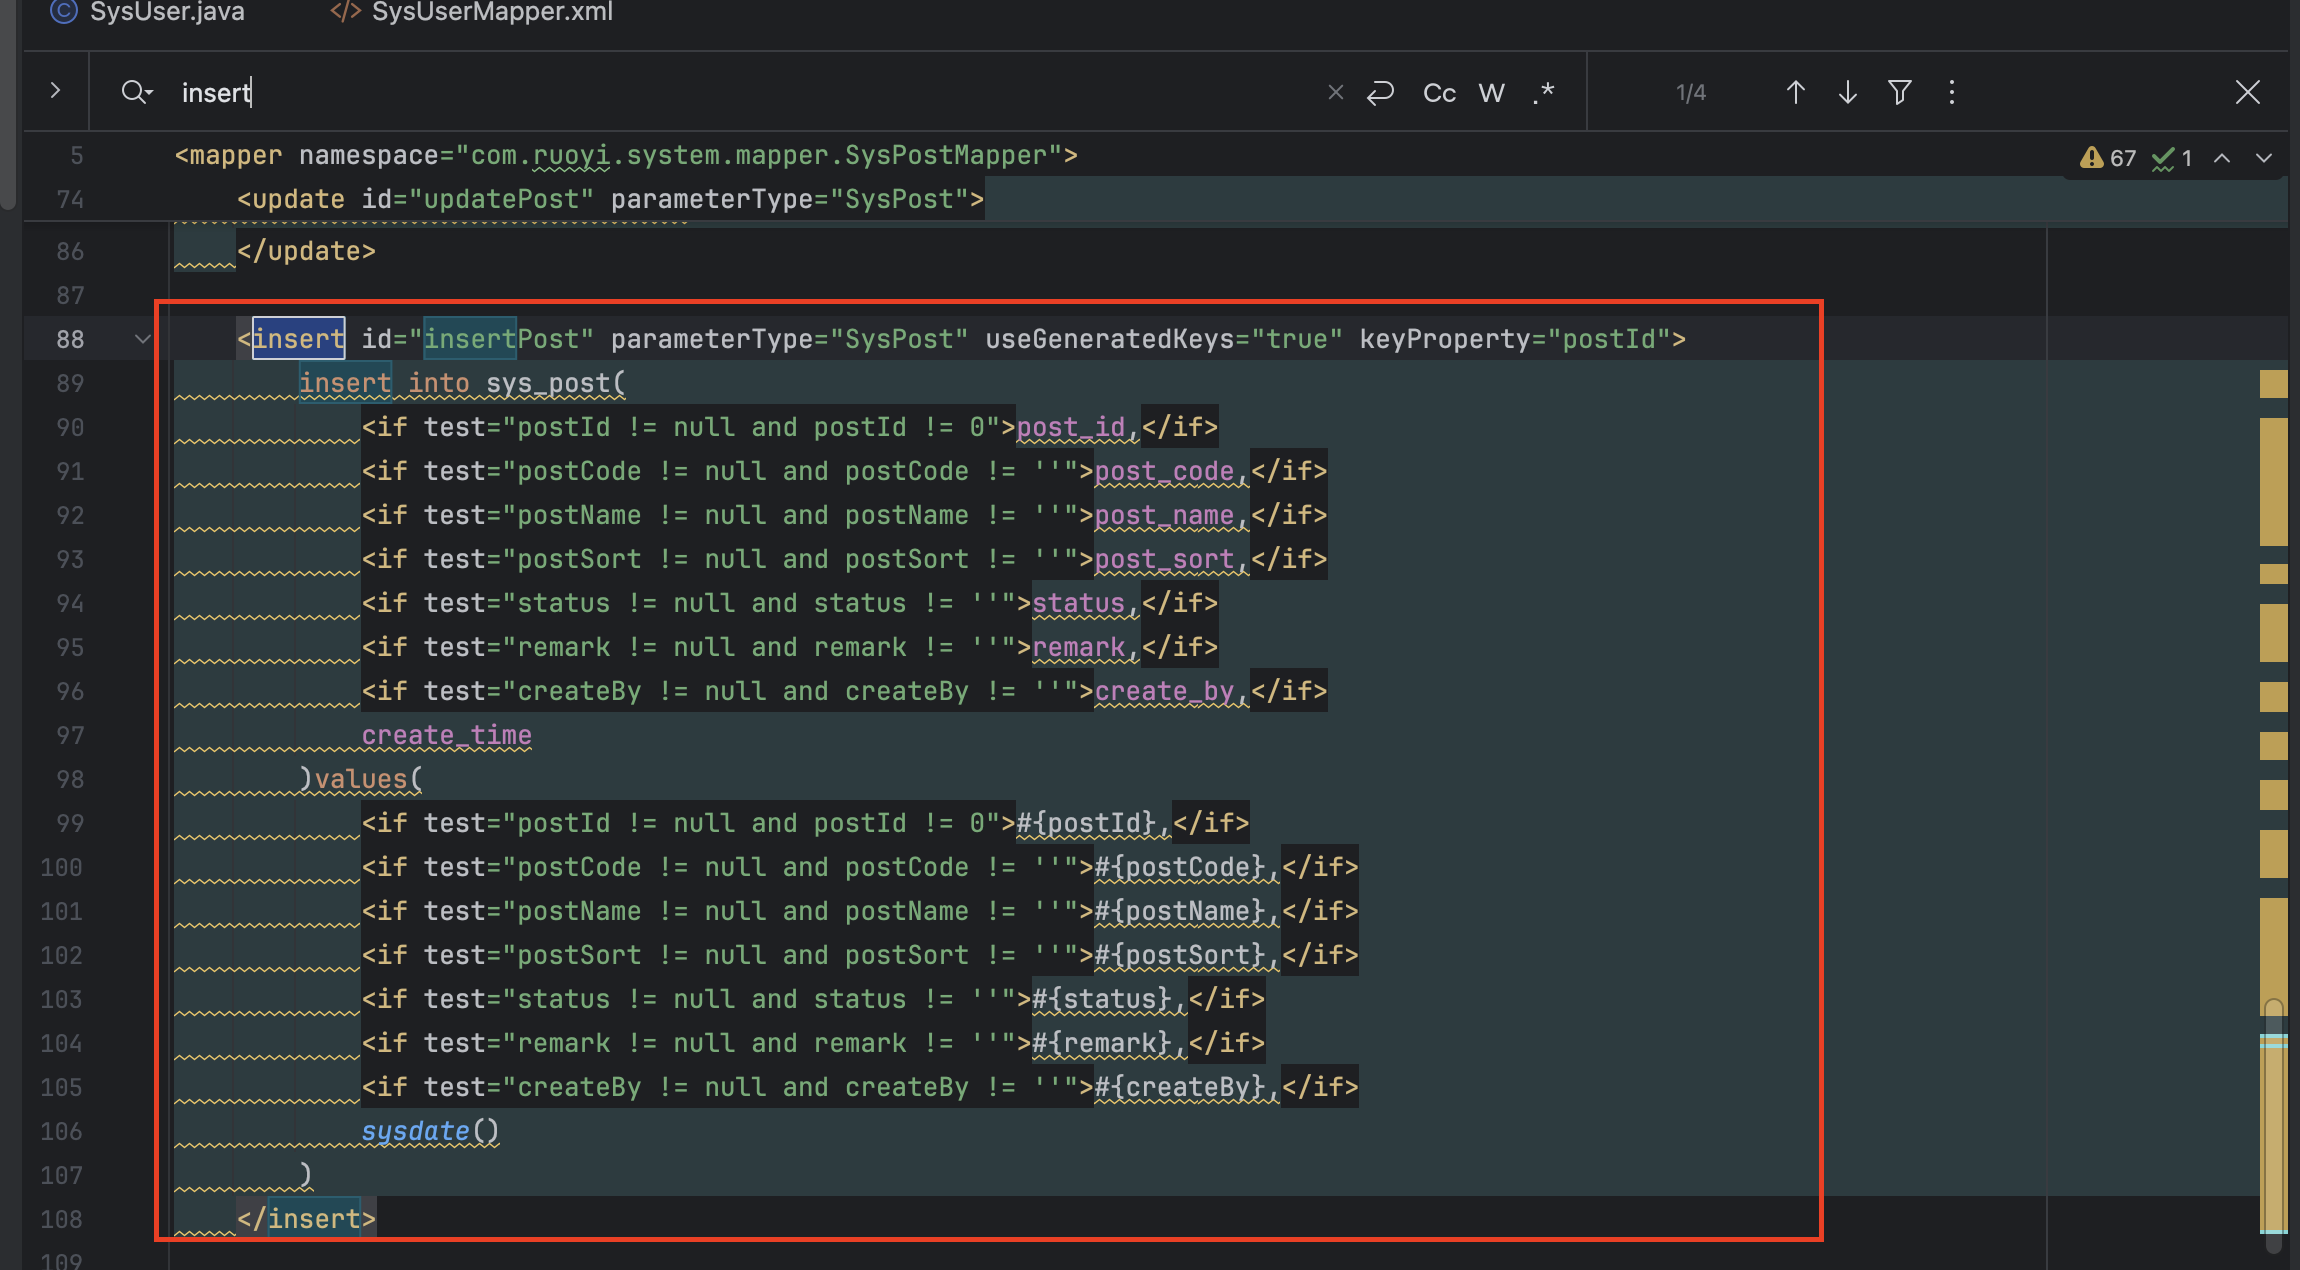Open more search options menu

point(1951,93)
